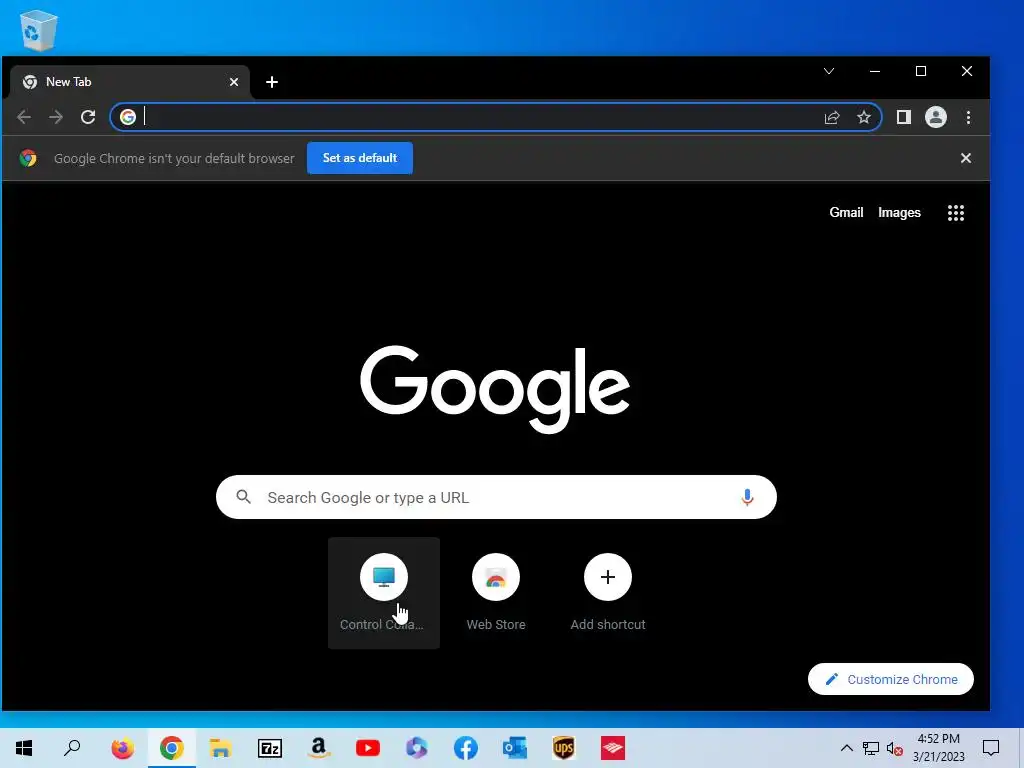Viewport: 1024px width, 768px height.
Task: Click the magnifier in the search box
Action: [x=244, y=497]
